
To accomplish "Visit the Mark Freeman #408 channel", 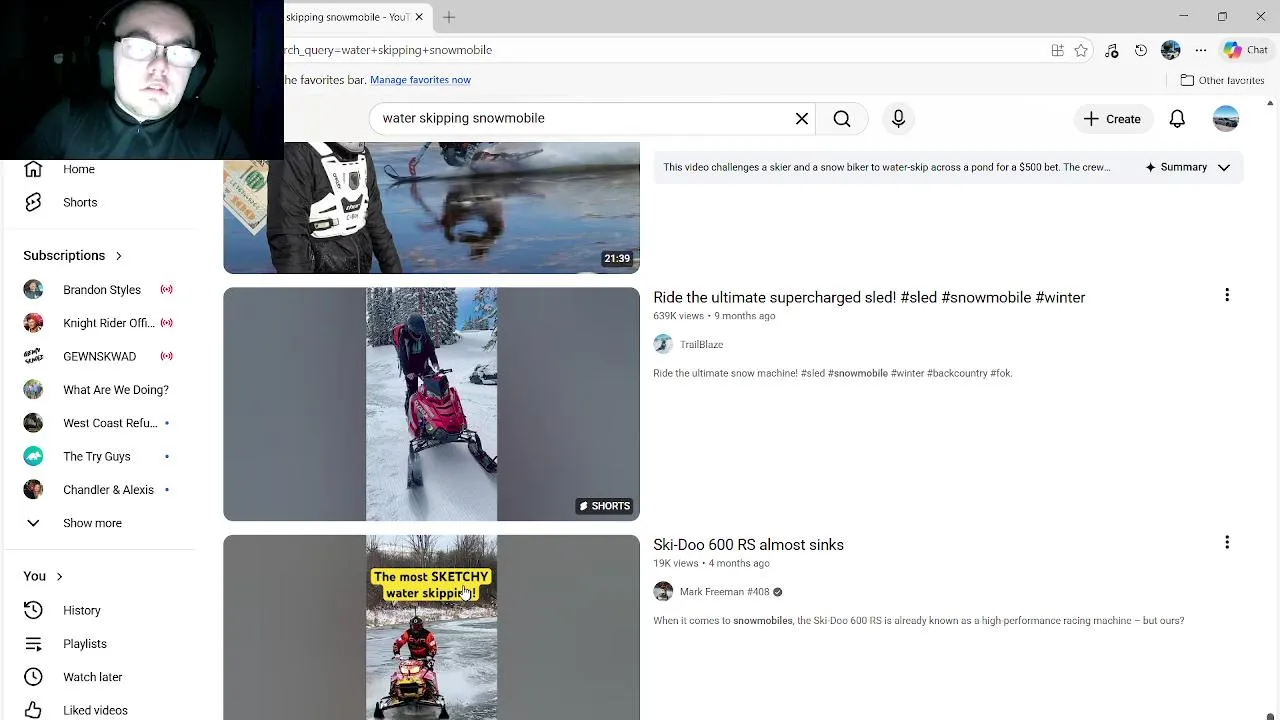I will pos(724,592).
